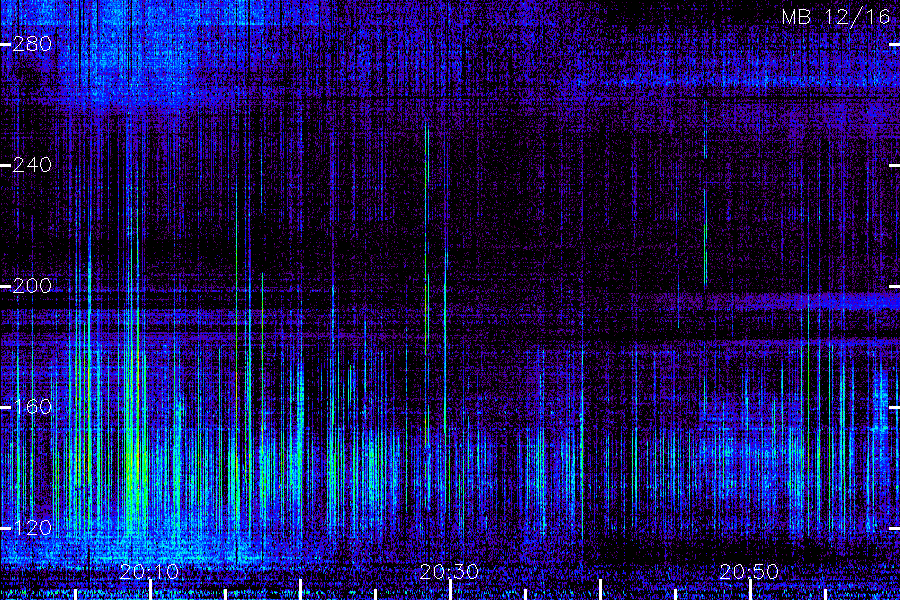Click the 120 frequency axis label

coord(32,528)
